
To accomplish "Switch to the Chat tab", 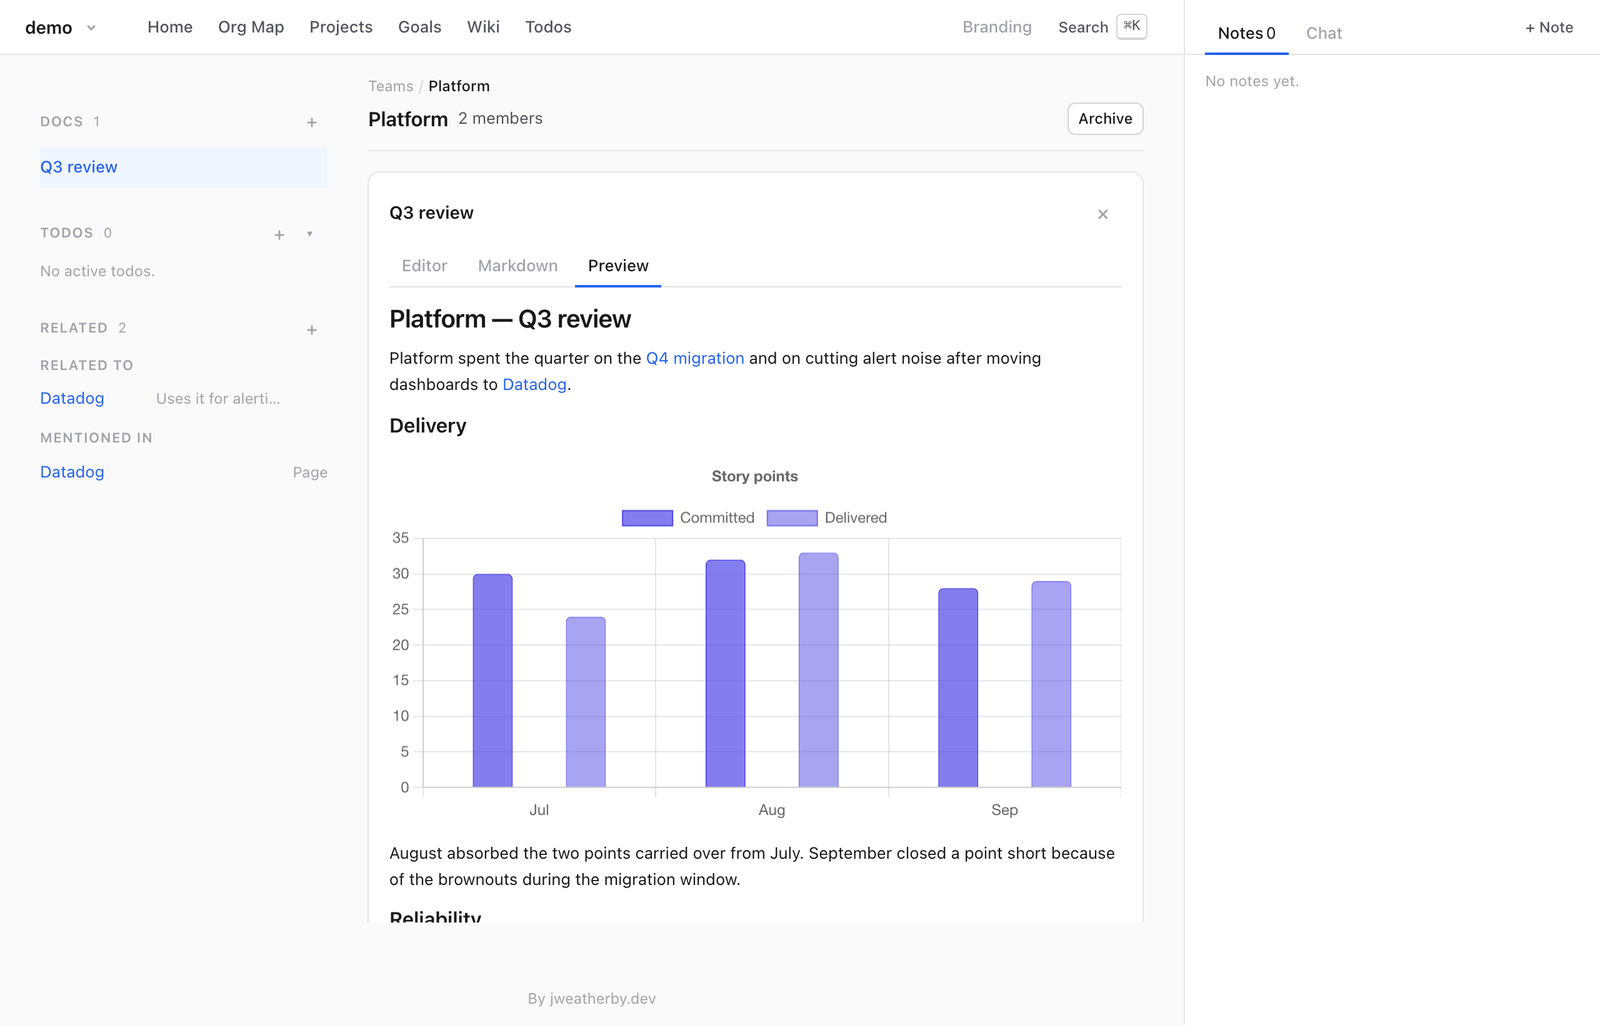I will (1324, 33).
